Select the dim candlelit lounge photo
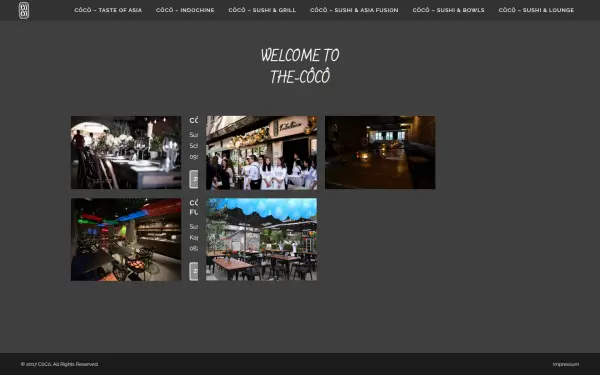The width and height of the screenshot is (600, 375). click(x=380, y=152)
